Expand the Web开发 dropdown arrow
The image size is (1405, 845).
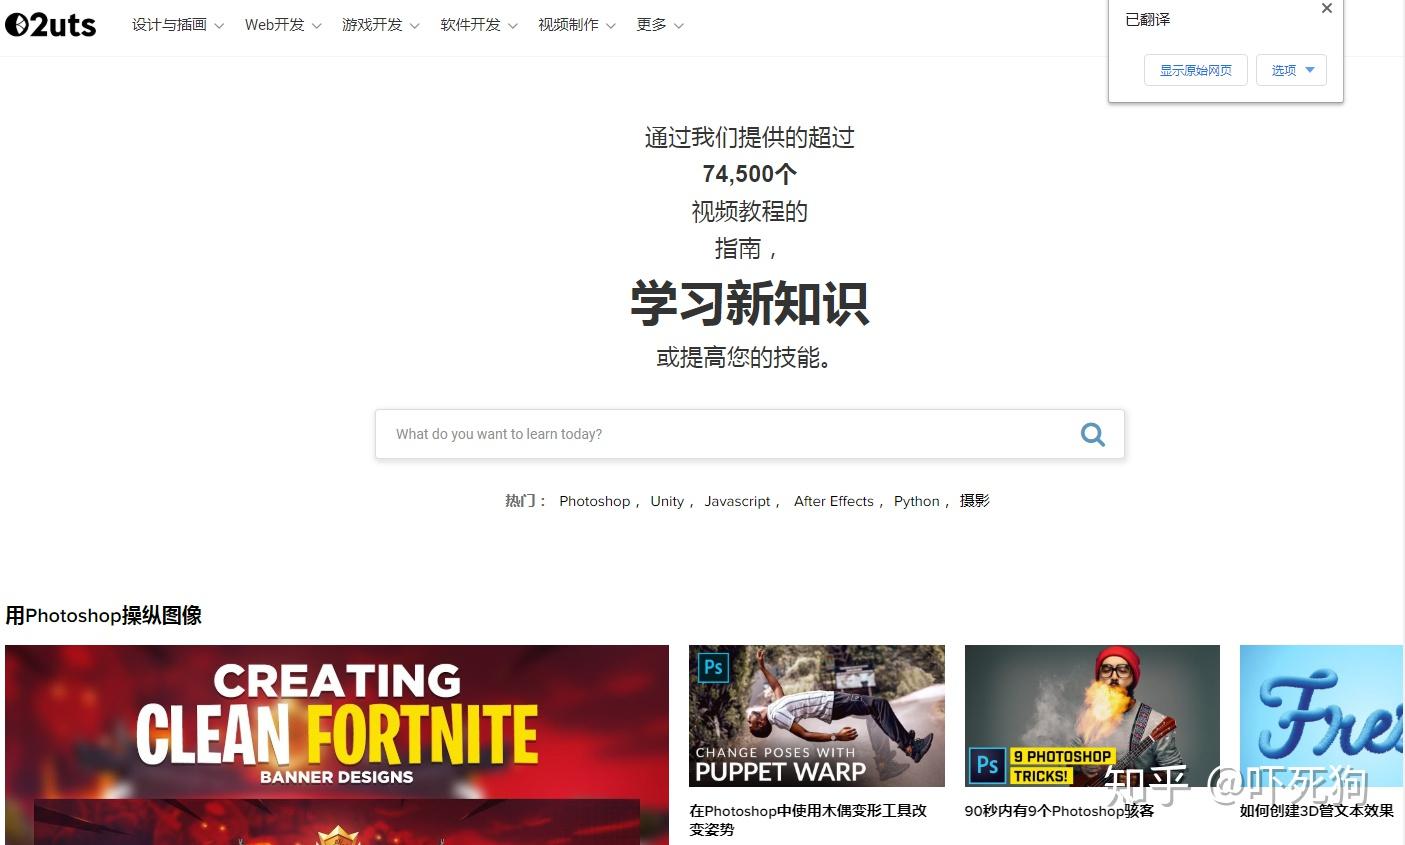(316, 26)
